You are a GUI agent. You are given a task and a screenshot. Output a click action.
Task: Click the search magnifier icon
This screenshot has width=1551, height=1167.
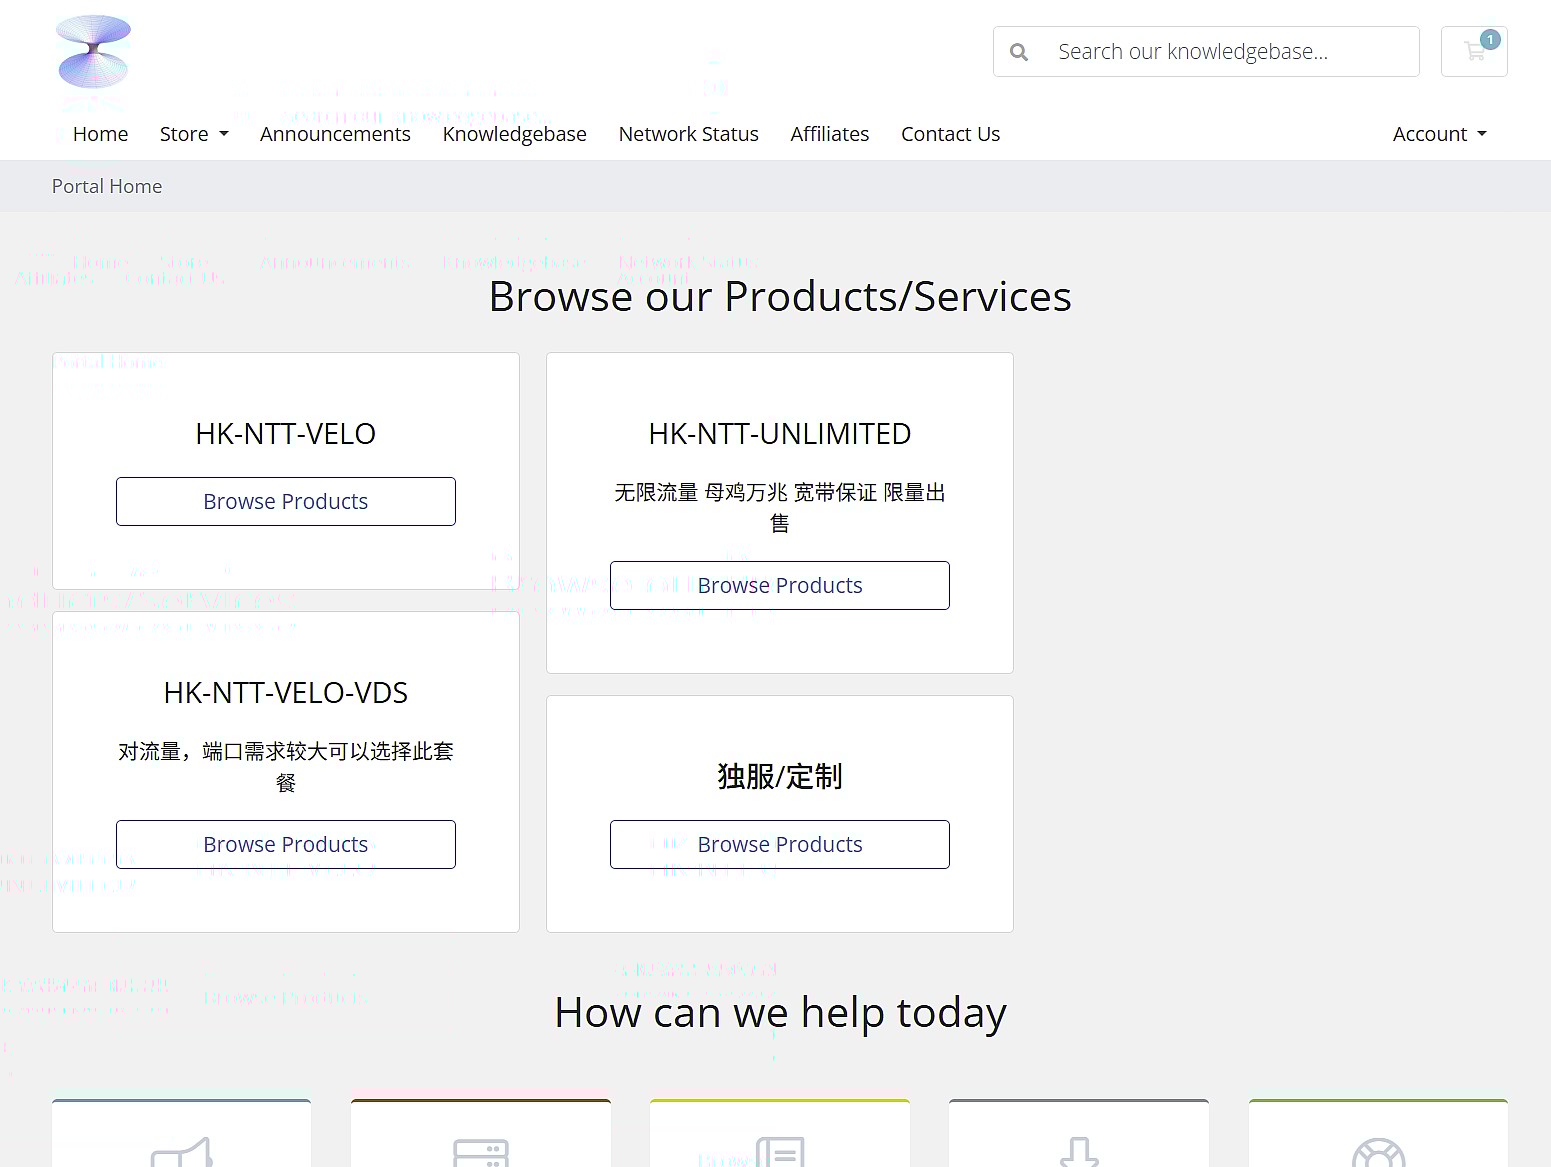tap(1018, 52)
